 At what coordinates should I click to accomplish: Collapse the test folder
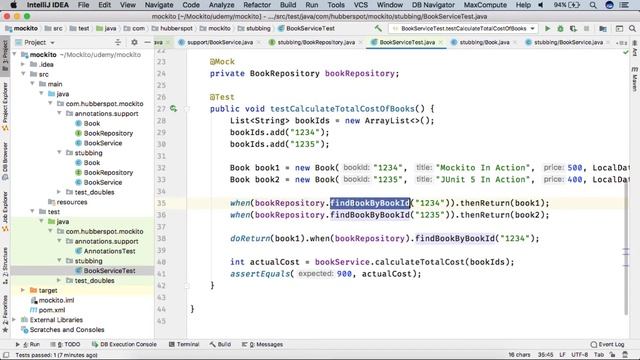32,211
